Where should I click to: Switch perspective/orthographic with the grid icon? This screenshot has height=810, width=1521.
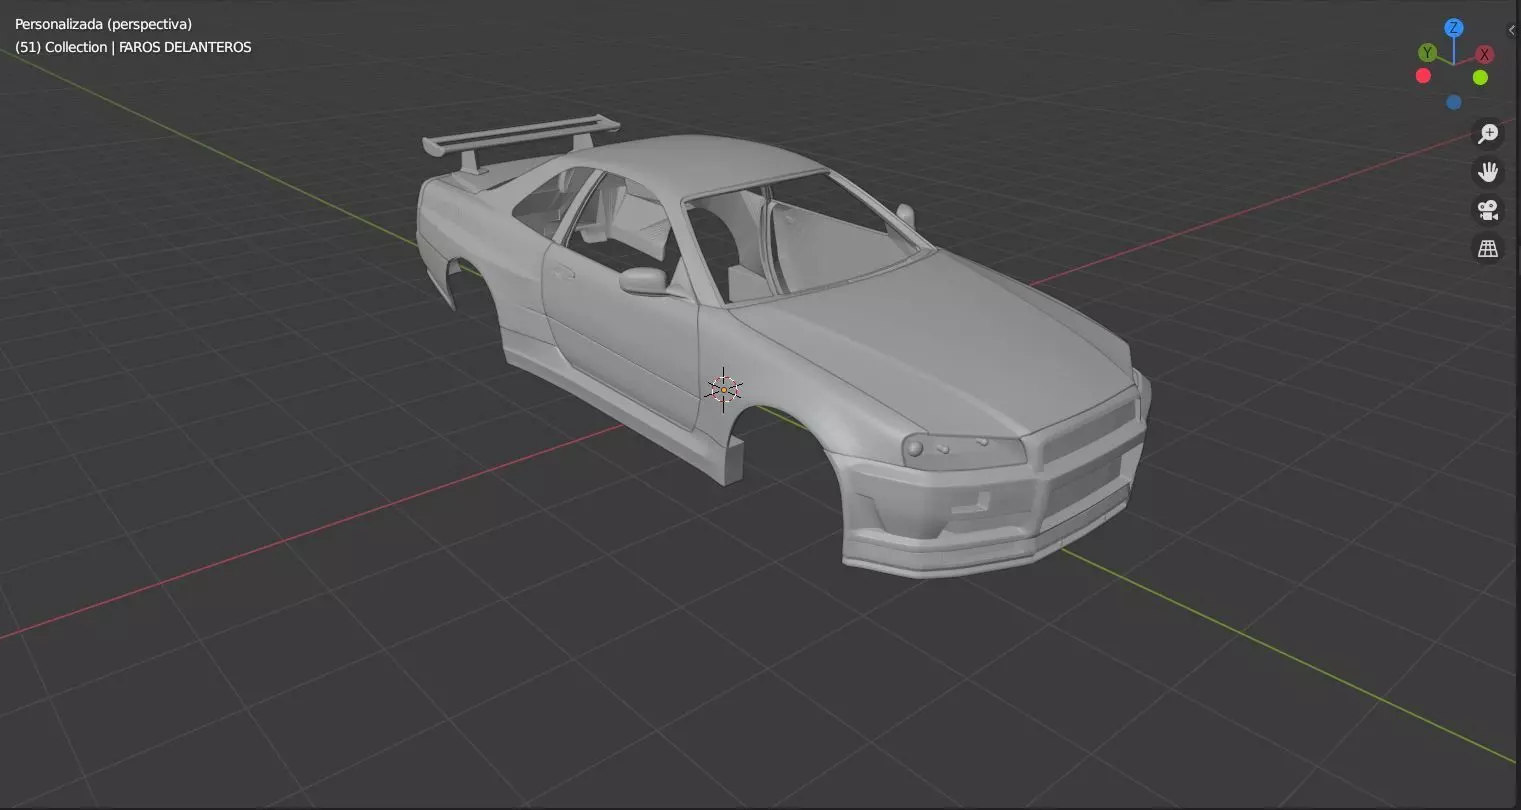click(x=1488, y=249)
